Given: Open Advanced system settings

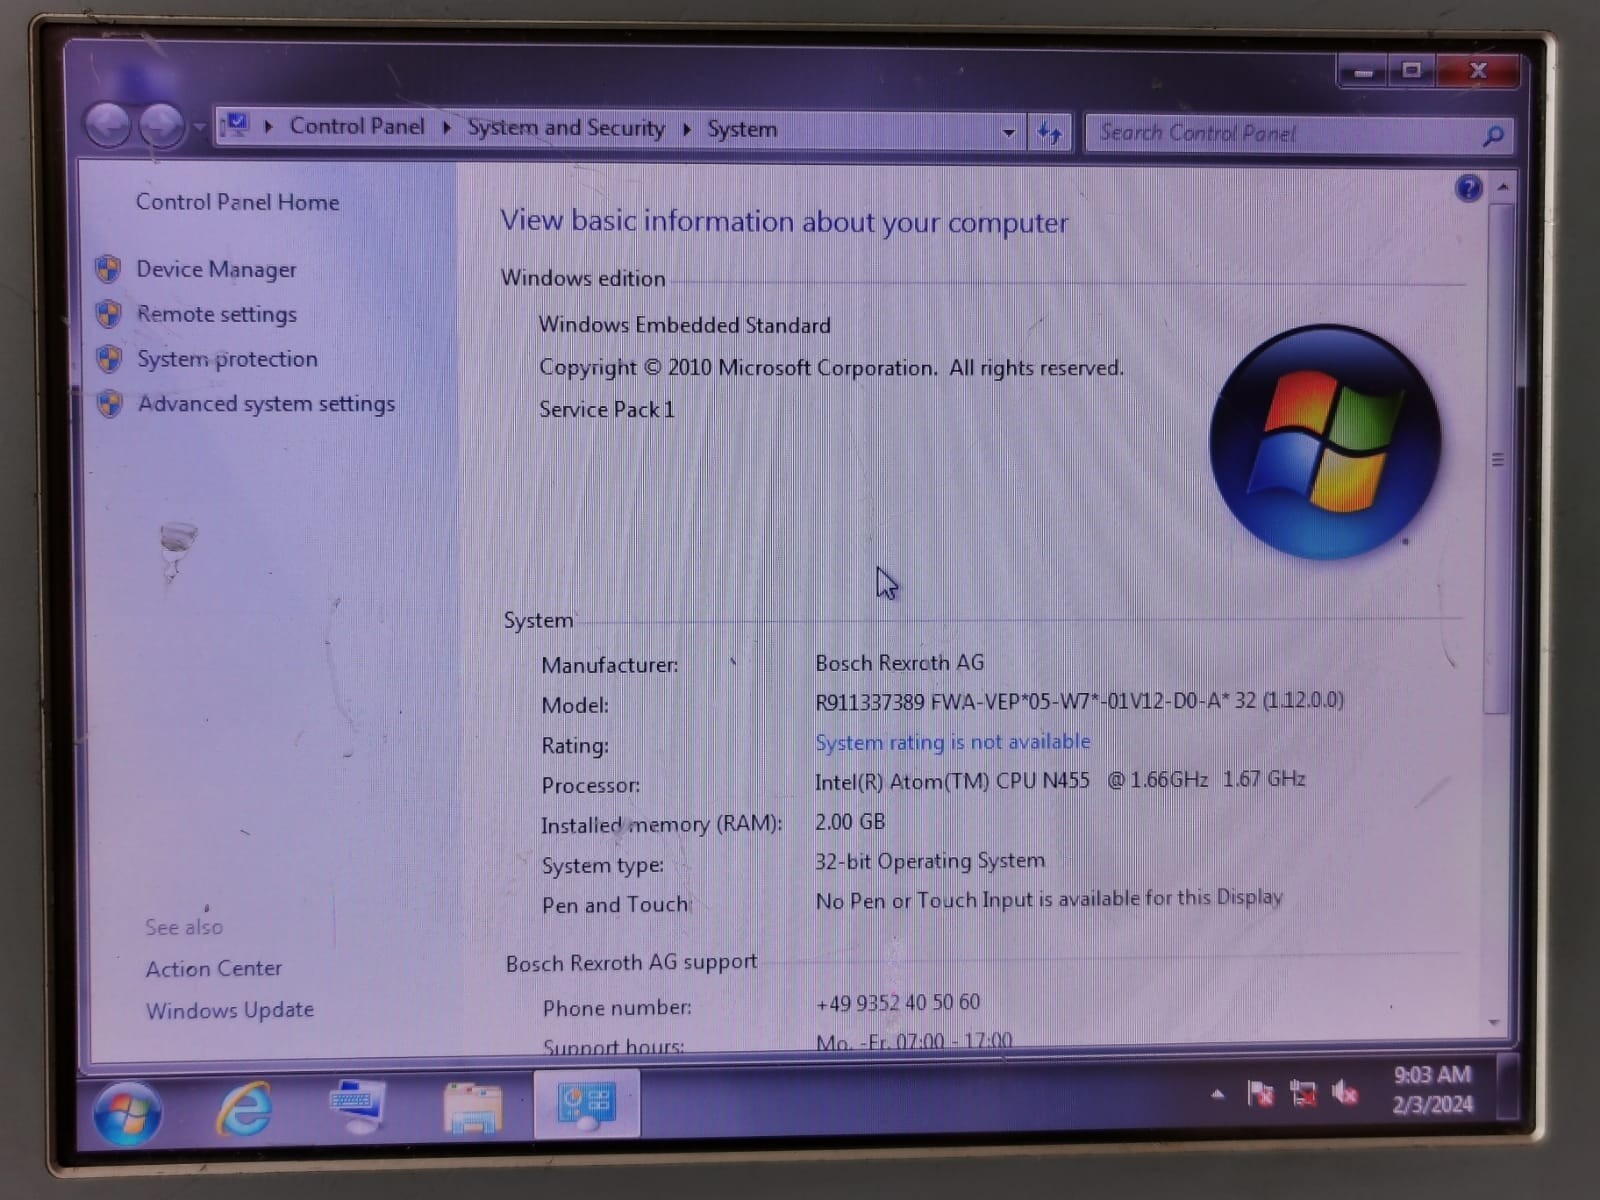Looking at the screenshot, I should tap(266, 404).
